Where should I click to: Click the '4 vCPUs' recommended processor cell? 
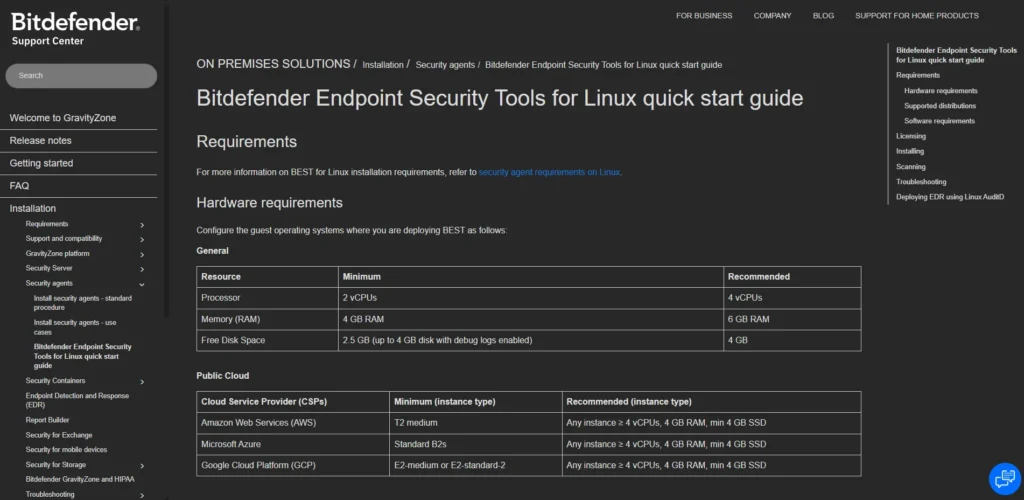click(x=792, y=298)
